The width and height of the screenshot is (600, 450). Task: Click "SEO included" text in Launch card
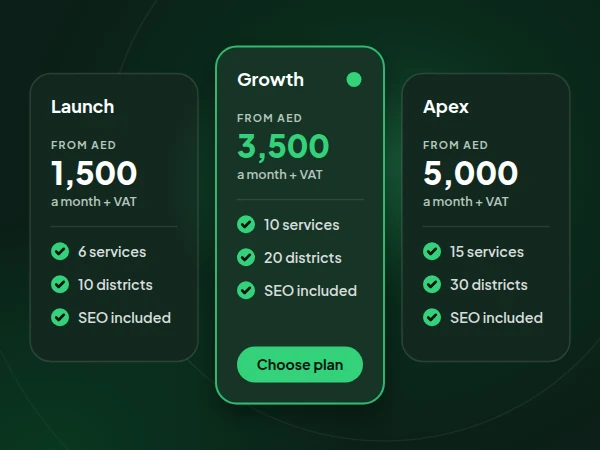coord(124,318)
